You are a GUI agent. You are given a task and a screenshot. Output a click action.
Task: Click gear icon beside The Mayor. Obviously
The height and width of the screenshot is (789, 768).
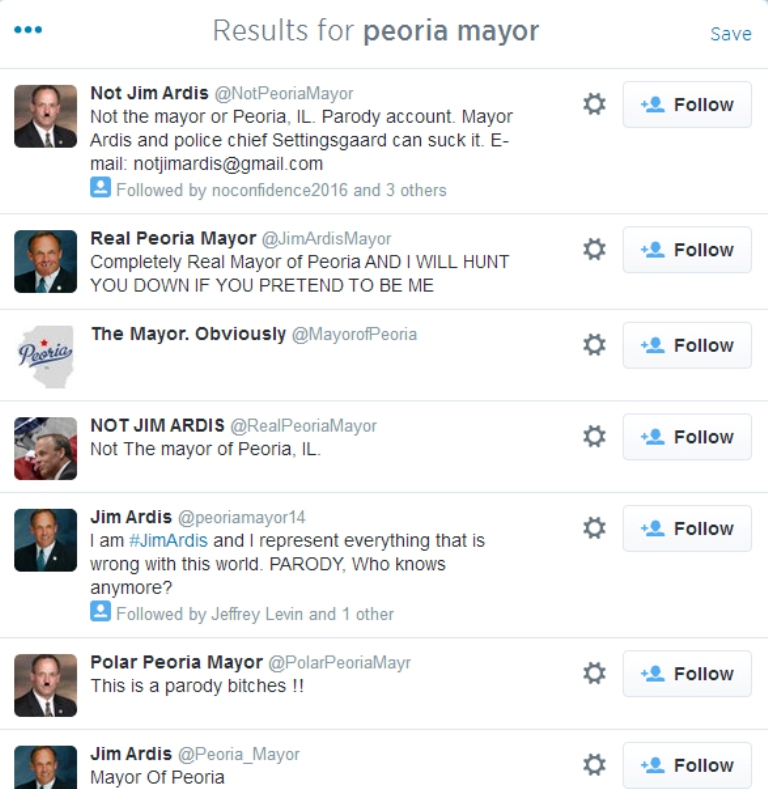click(594, 345)
